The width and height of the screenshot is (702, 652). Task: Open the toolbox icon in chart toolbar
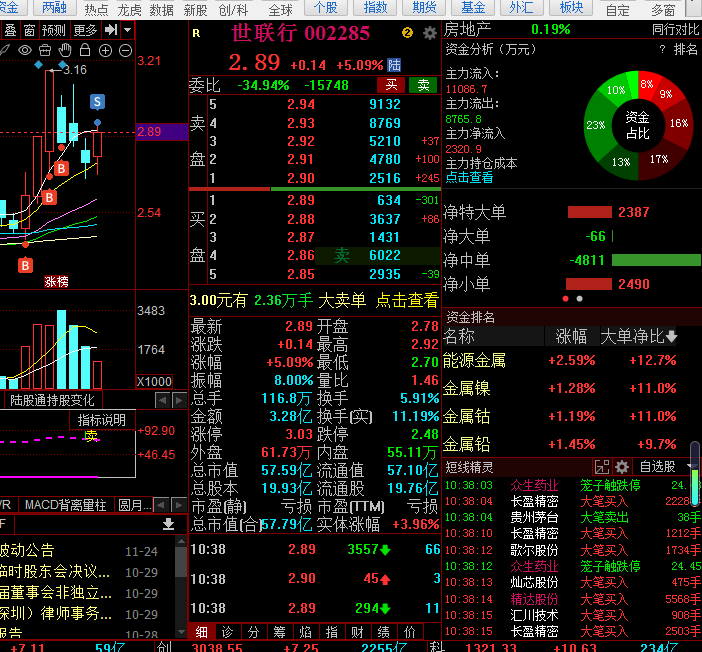click(45, 50)
